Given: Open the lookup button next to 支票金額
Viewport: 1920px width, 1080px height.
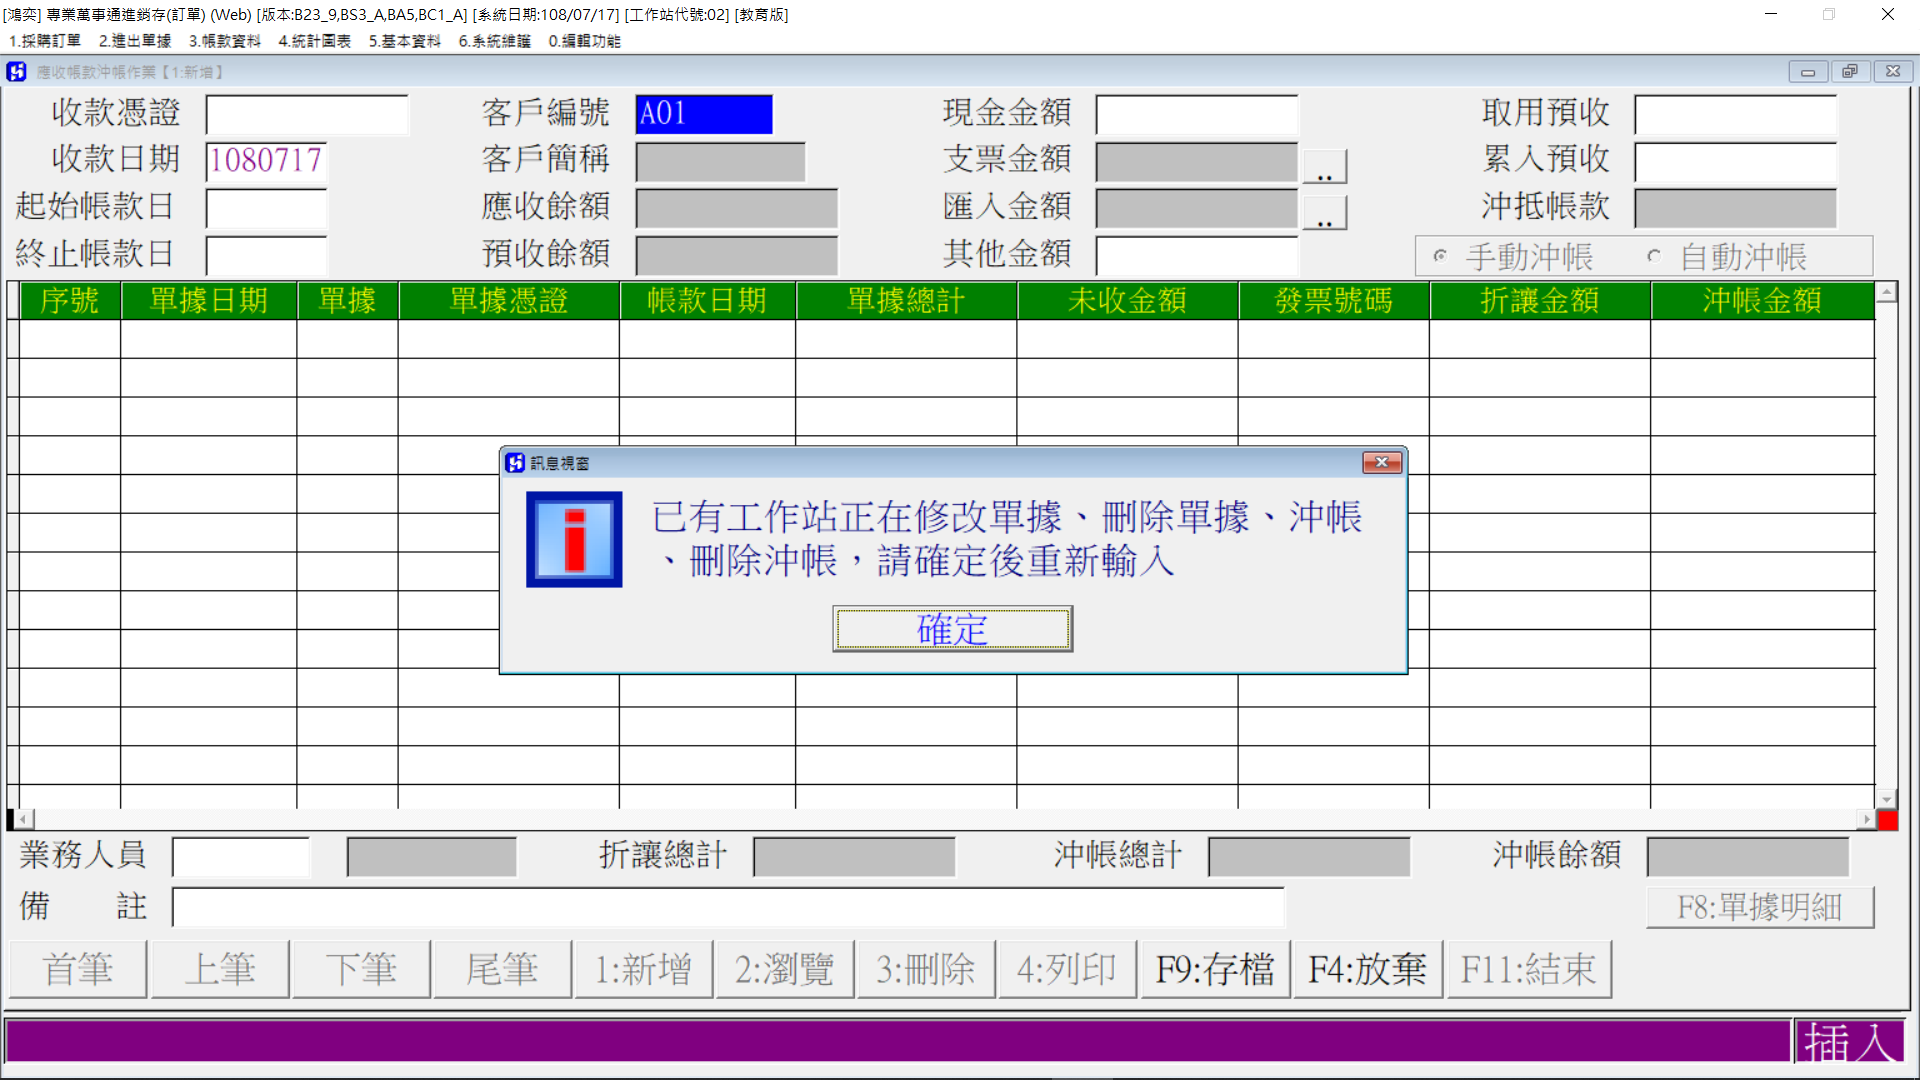Looking at the screenshot, I should 1325,166.
